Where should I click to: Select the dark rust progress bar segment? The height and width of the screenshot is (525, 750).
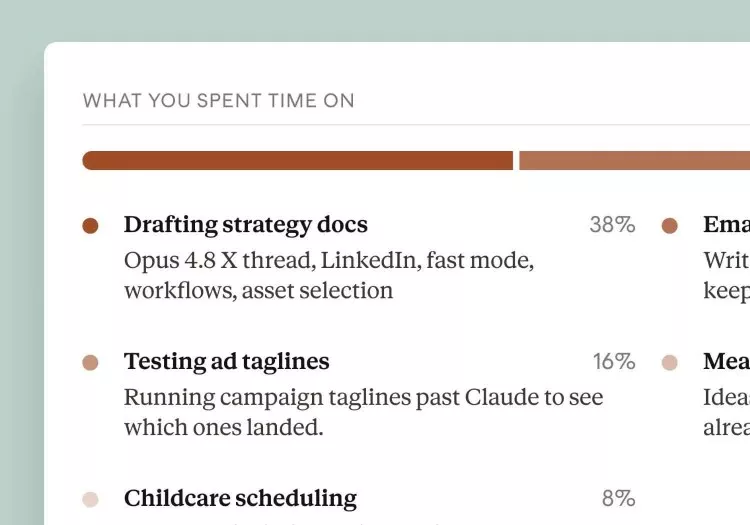298,161
